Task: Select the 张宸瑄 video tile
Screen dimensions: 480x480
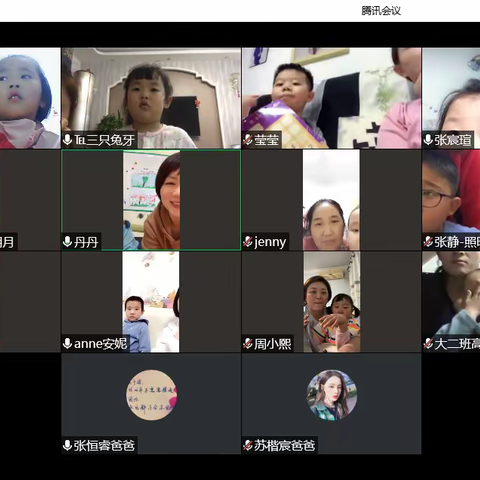Action: point(451,98)
